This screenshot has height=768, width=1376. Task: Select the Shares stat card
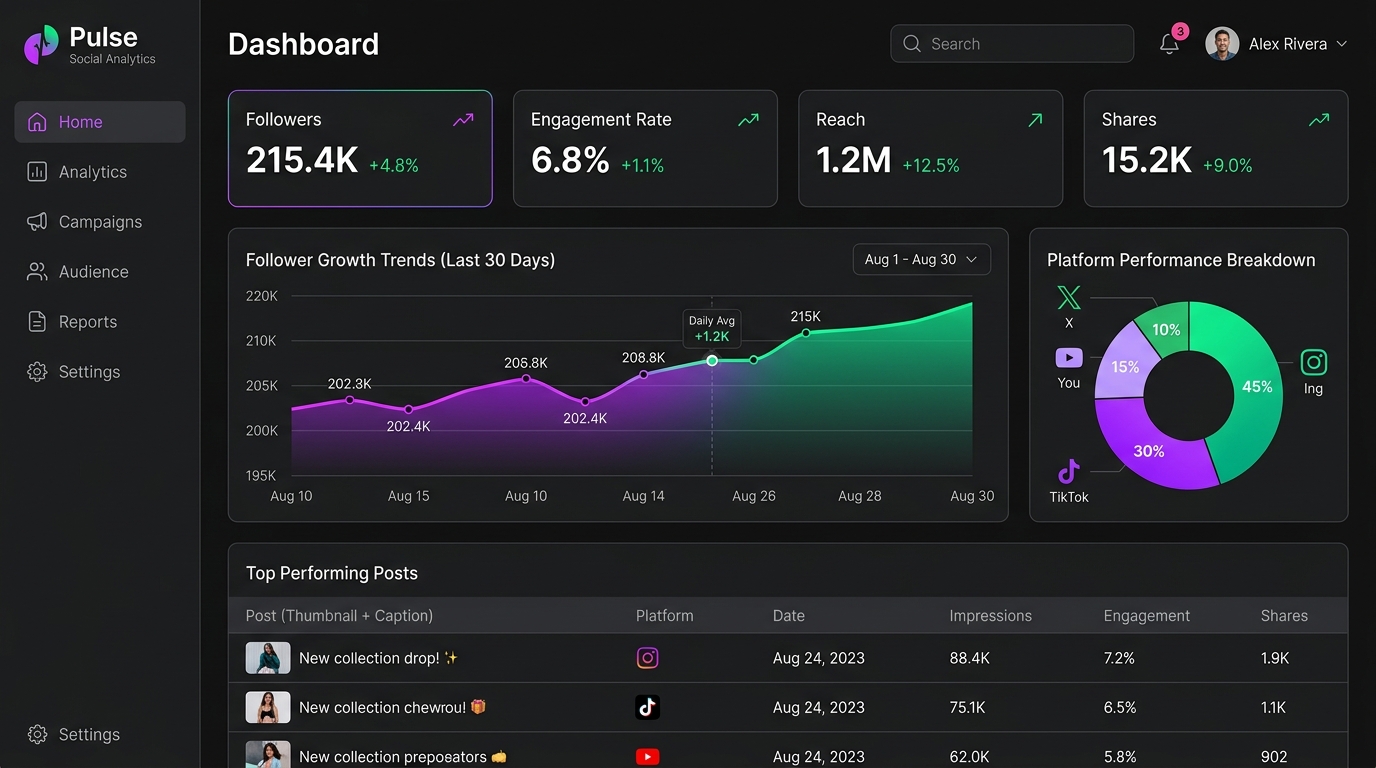(1216, 149)
